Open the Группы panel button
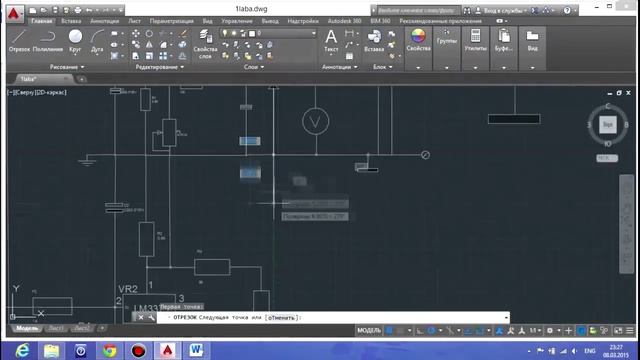Screen dimensions: 640x360 coord(447,38)
